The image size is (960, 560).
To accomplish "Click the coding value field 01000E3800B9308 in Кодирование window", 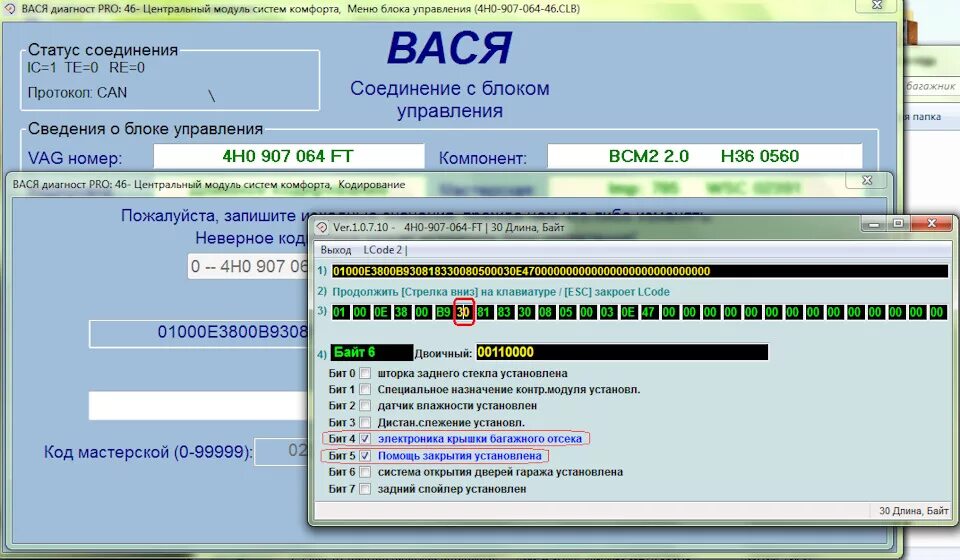I will (200, 333).
